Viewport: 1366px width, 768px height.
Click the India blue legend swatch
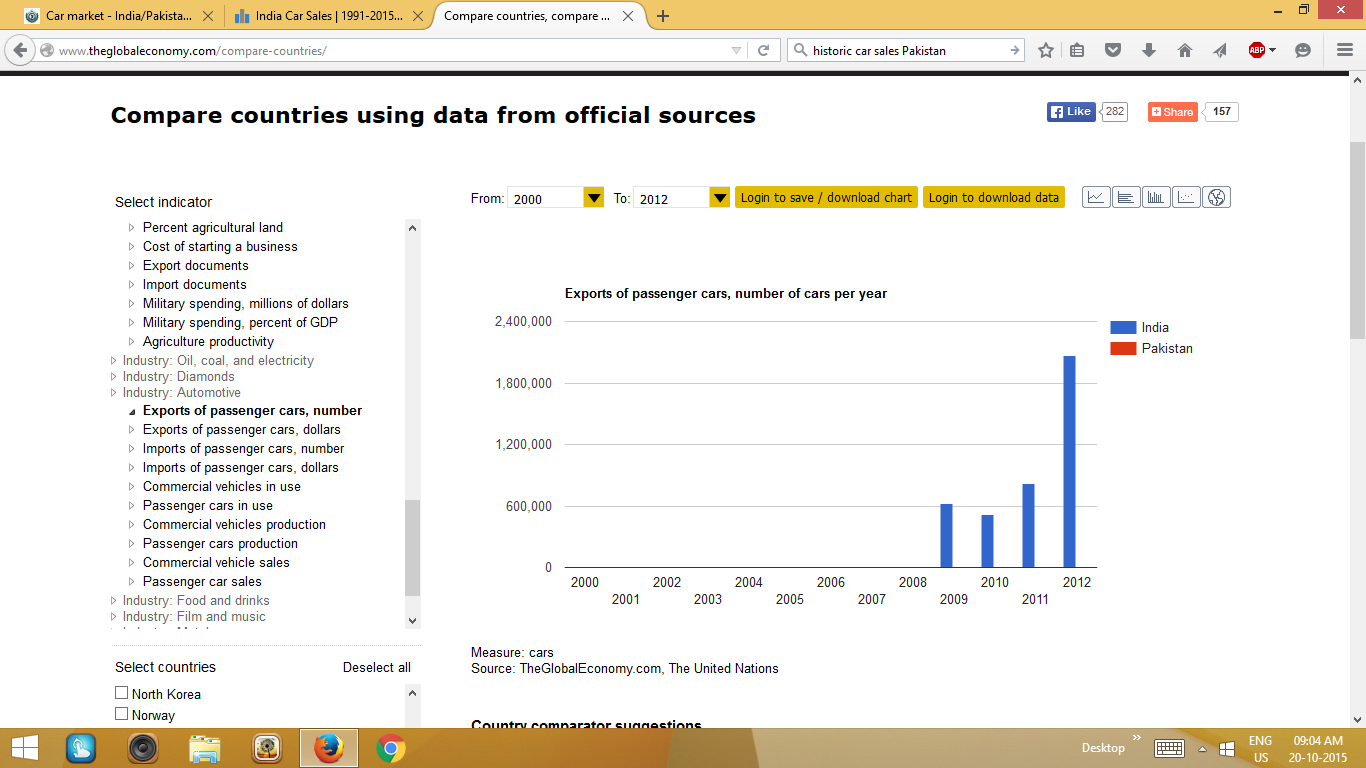click(1123, 328)
